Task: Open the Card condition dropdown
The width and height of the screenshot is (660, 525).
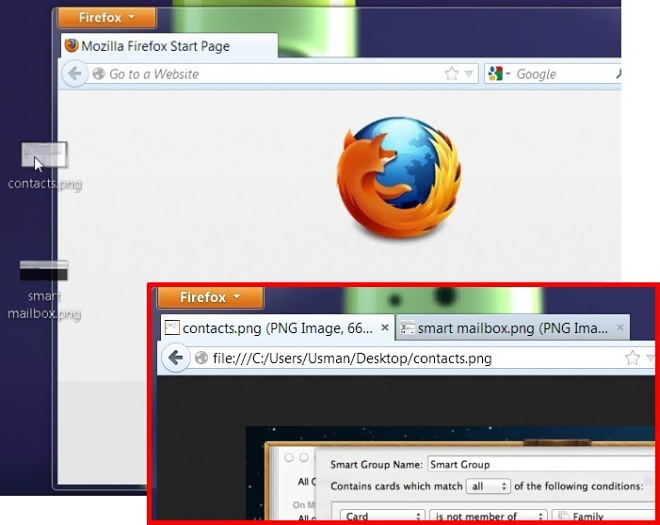Action: 381,516
